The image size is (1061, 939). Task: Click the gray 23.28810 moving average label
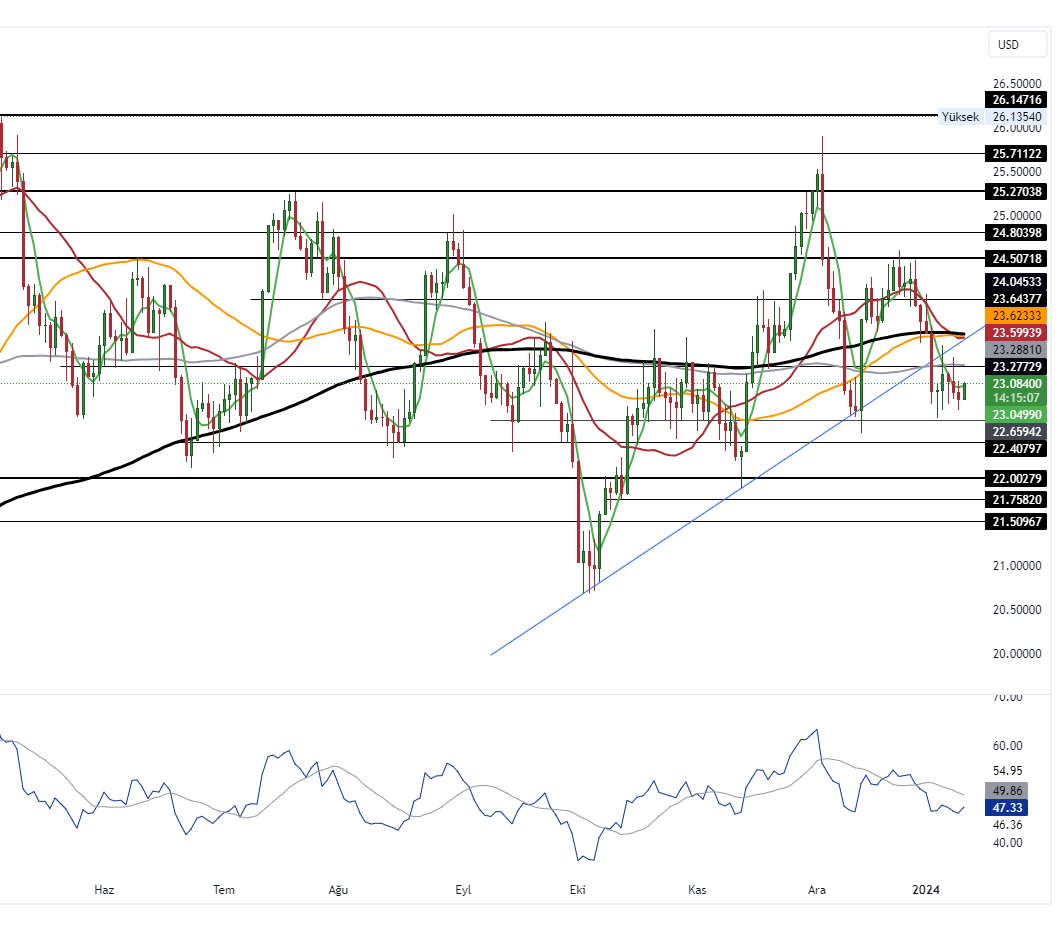point(1016,351)
